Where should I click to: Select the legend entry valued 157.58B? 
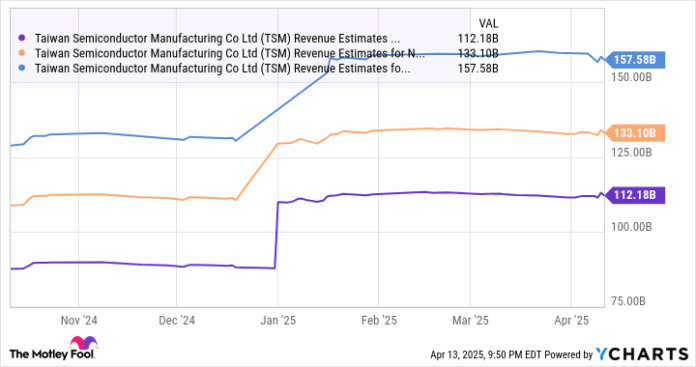[258, 68]
